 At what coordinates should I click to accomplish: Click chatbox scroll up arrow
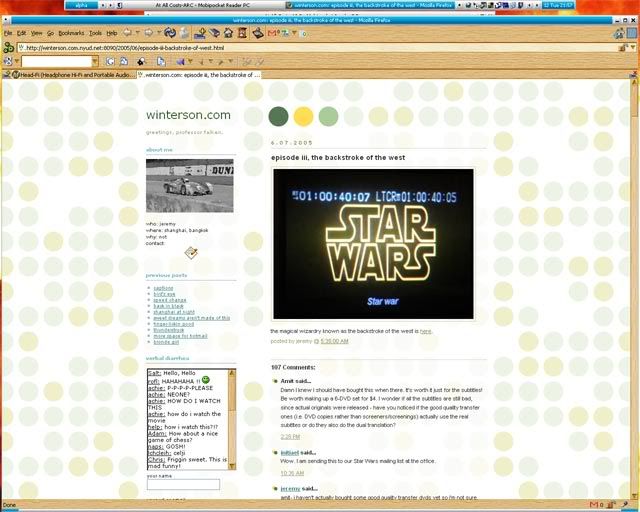click(232, 373)
